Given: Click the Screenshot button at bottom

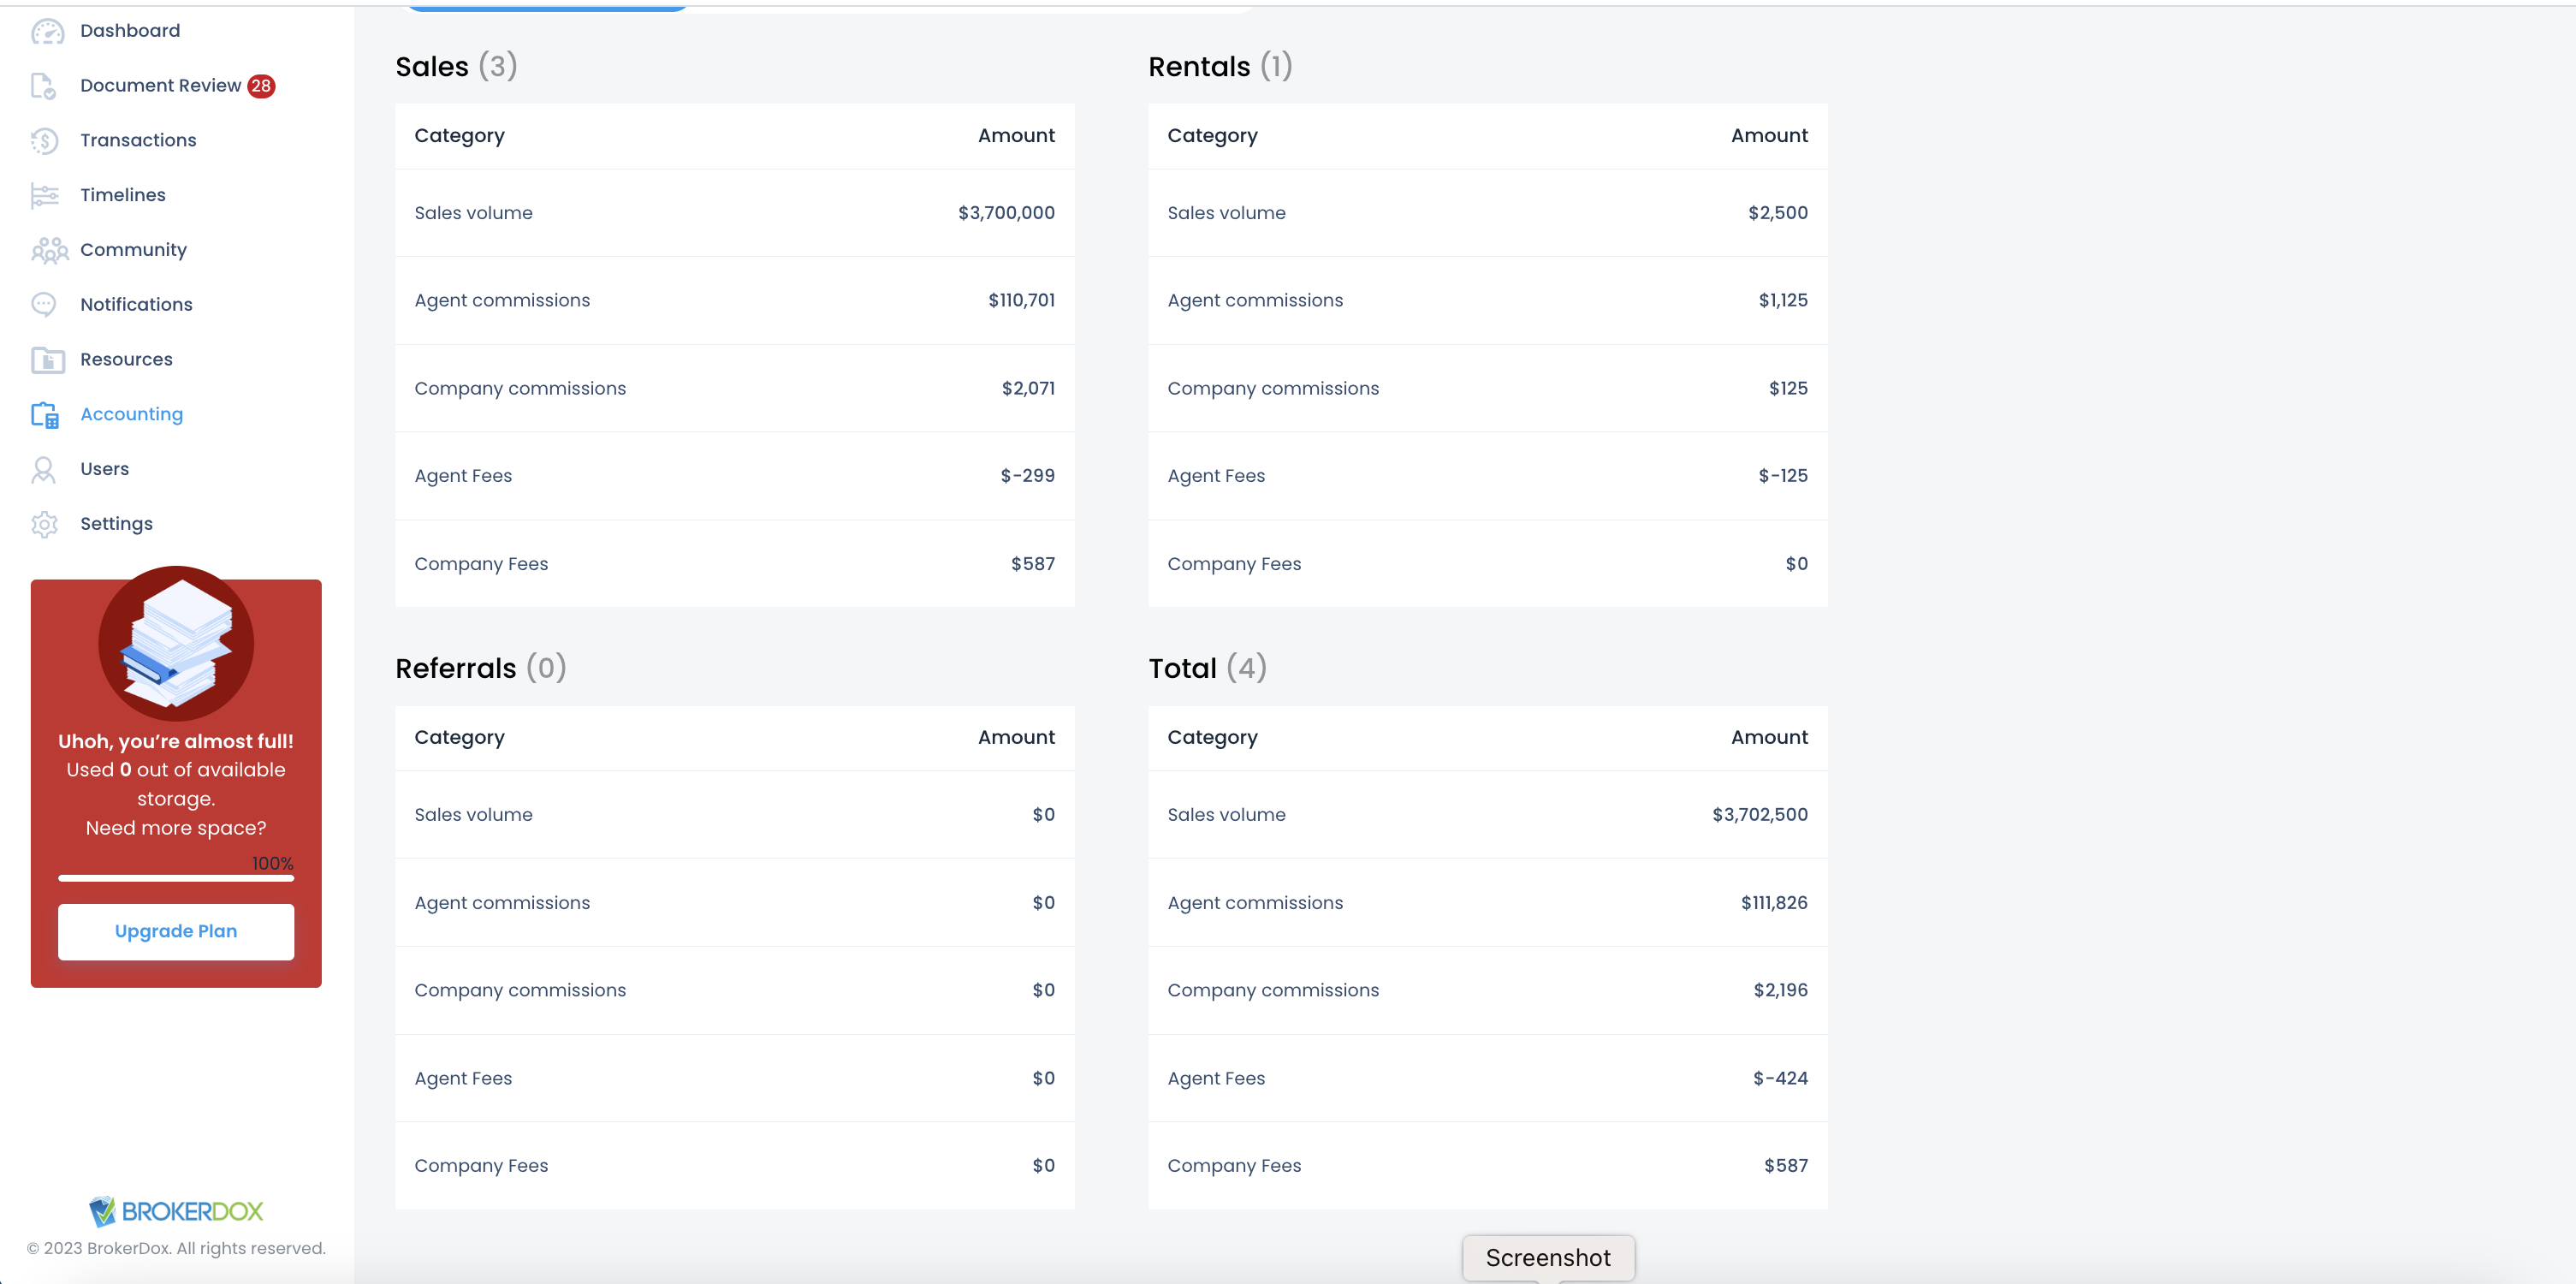Looking at the screenshot, I should pos(1548,1257).
